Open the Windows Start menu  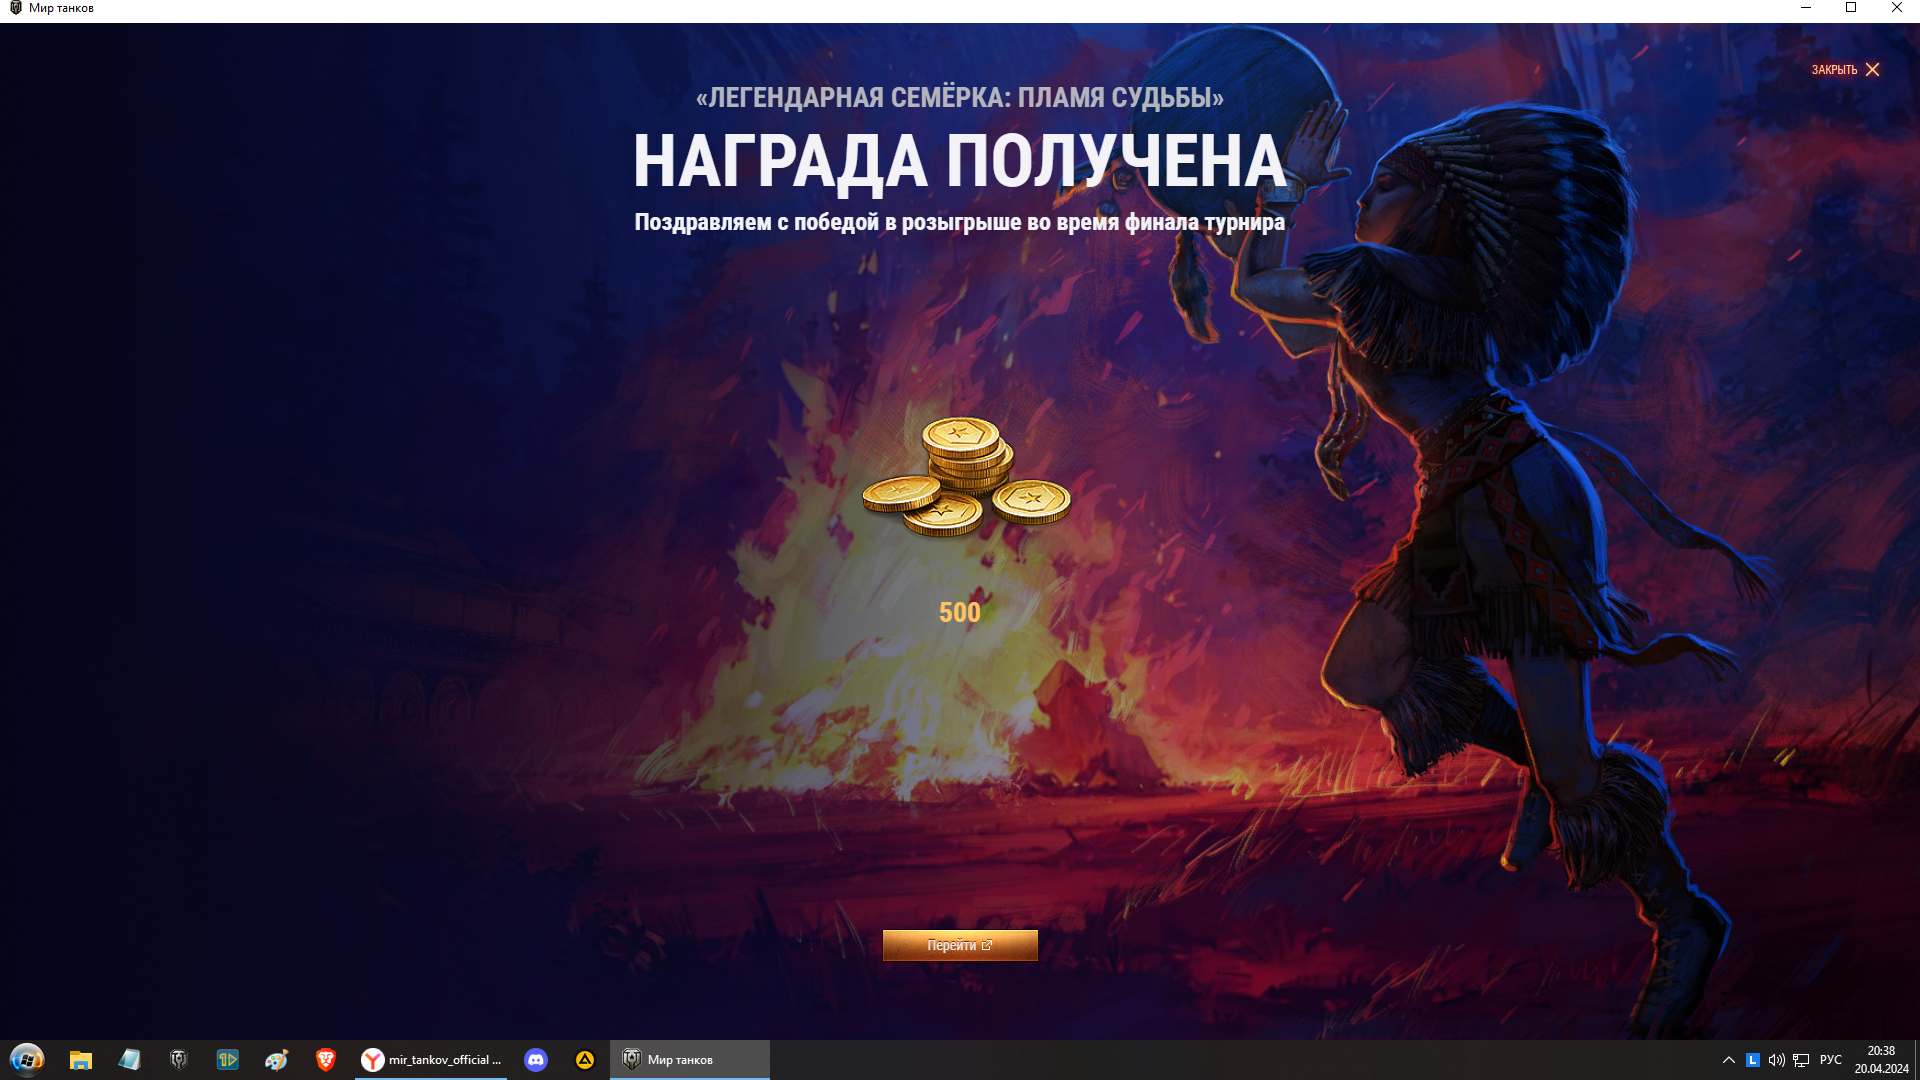click(27, 1059)
